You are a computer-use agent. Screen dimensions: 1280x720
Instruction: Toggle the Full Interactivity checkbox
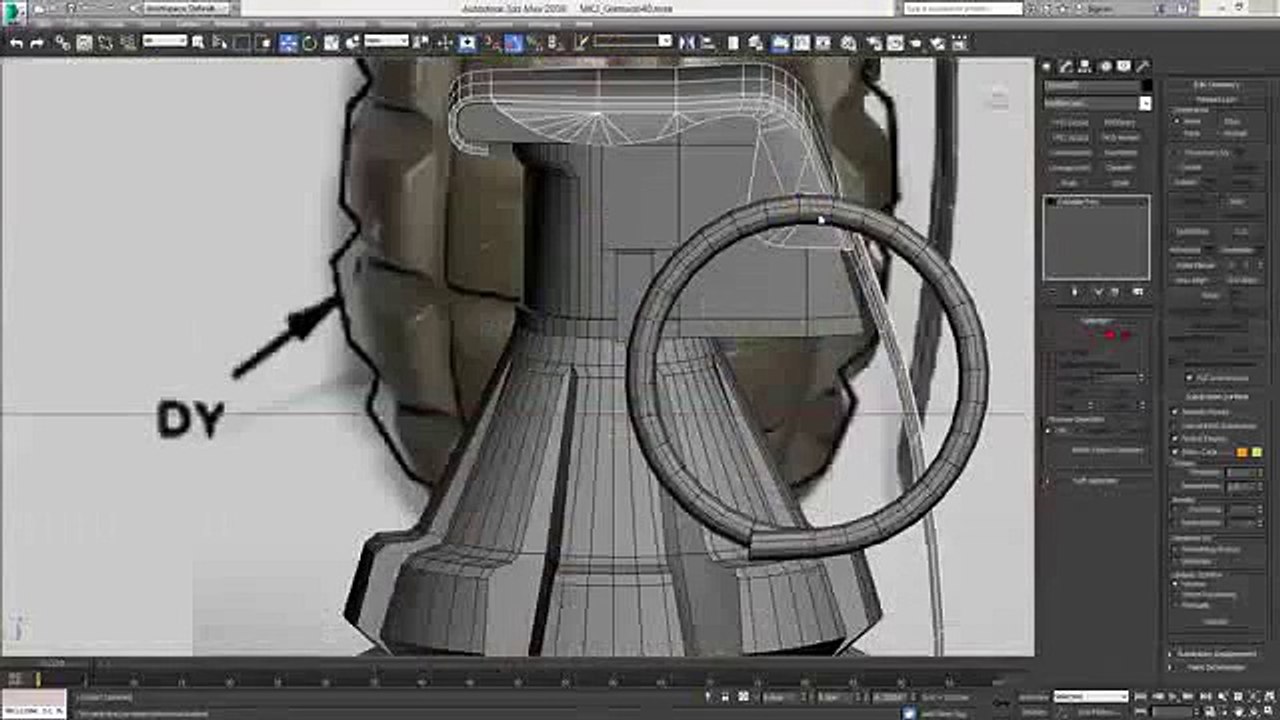[1190, 378]
